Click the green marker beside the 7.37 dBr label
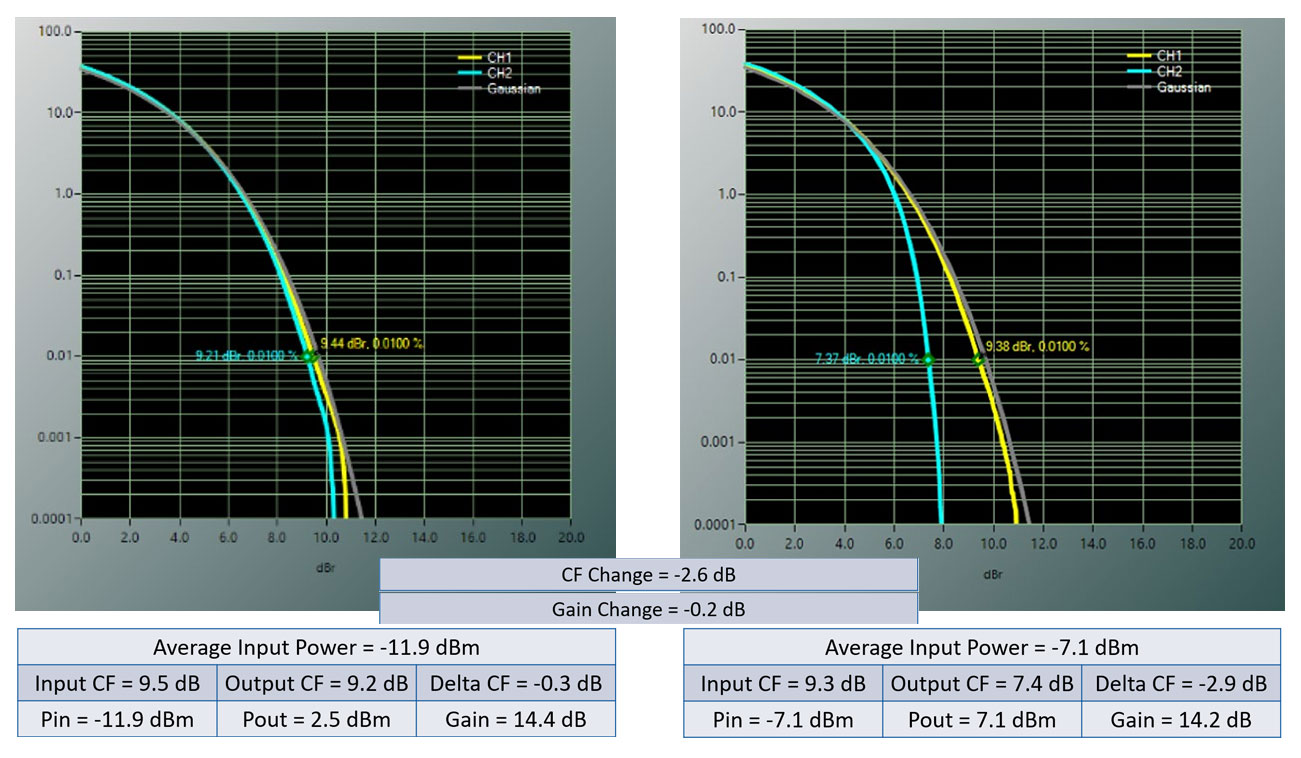Screen dimensions: 1301x758 click(x=928, y=359)
